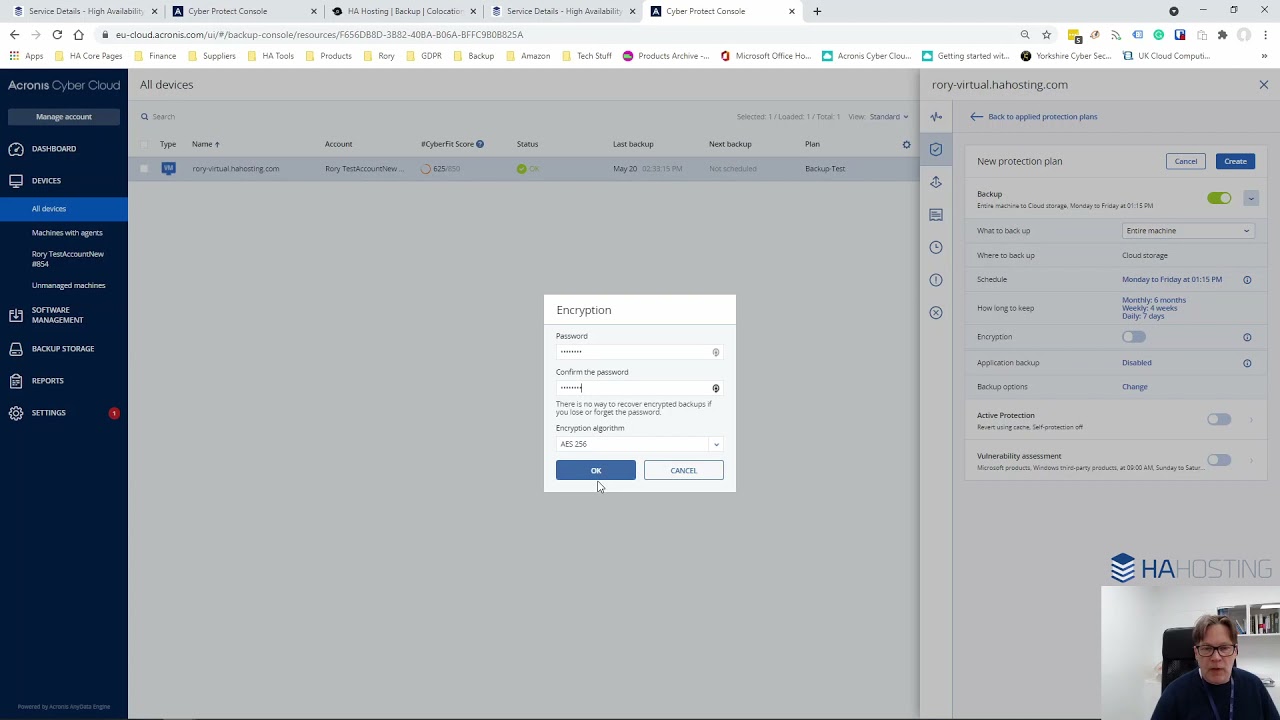Screen dimensions: 1280x720
Task: Open the Chrome extensions puzzle icon
Action: point(1222,35)
